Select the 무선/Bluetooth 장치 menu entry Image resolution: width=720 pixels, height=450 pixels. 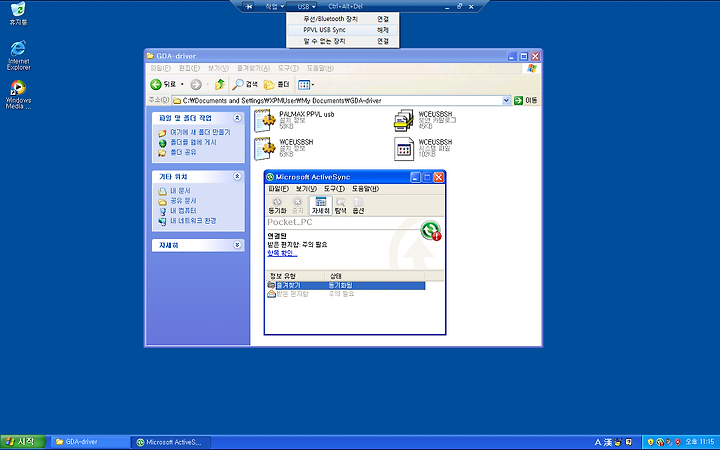pos(343,19)
